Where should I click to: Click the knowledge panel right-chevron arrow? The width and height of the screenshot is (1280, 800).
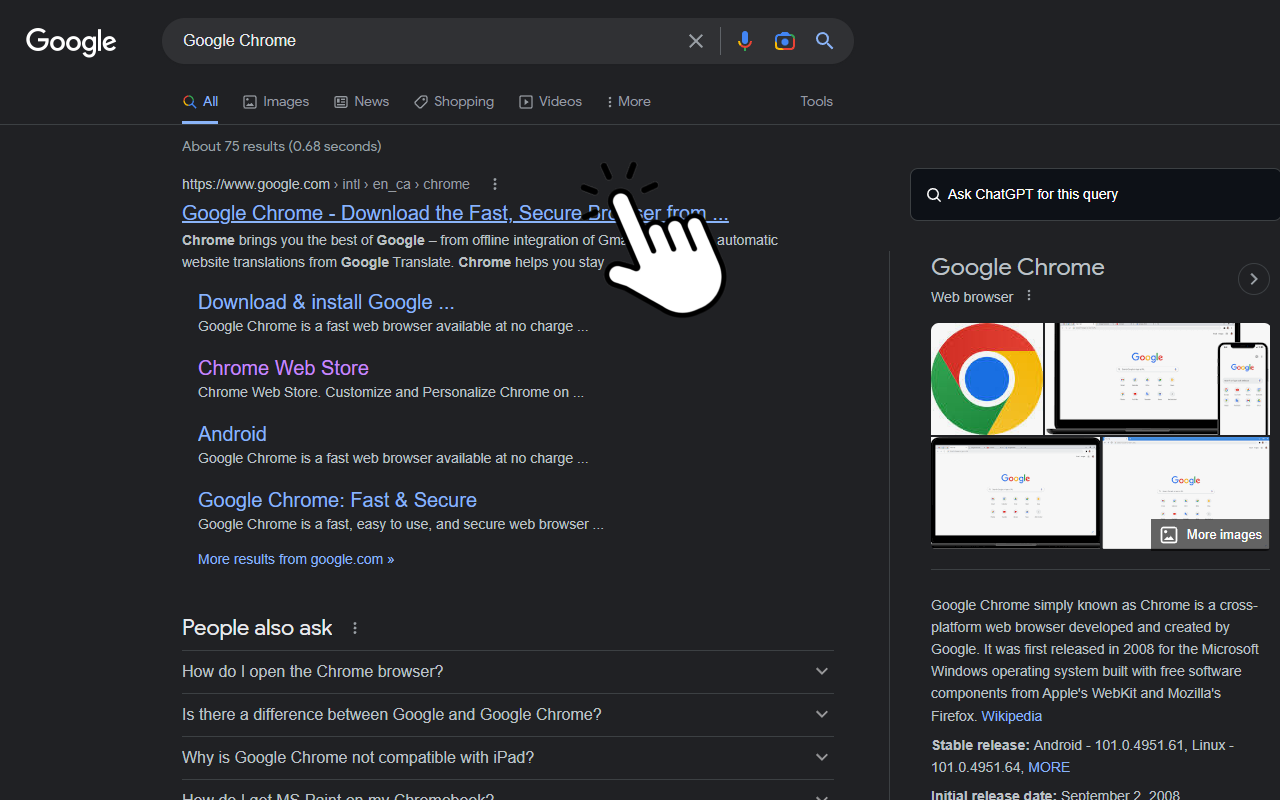(1253, 279)
